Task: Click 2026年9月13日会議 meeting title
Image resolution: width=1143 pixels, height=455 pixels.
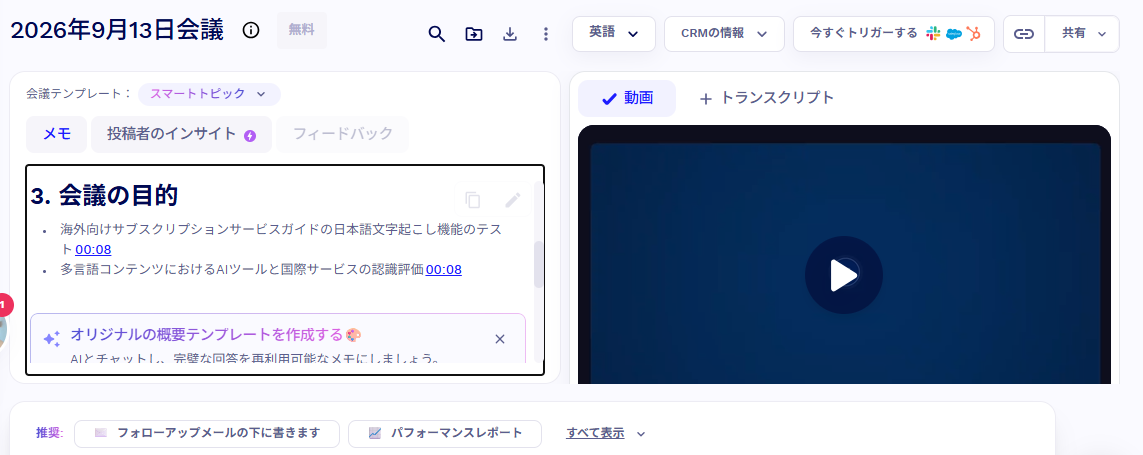Action: click(117, 31)
